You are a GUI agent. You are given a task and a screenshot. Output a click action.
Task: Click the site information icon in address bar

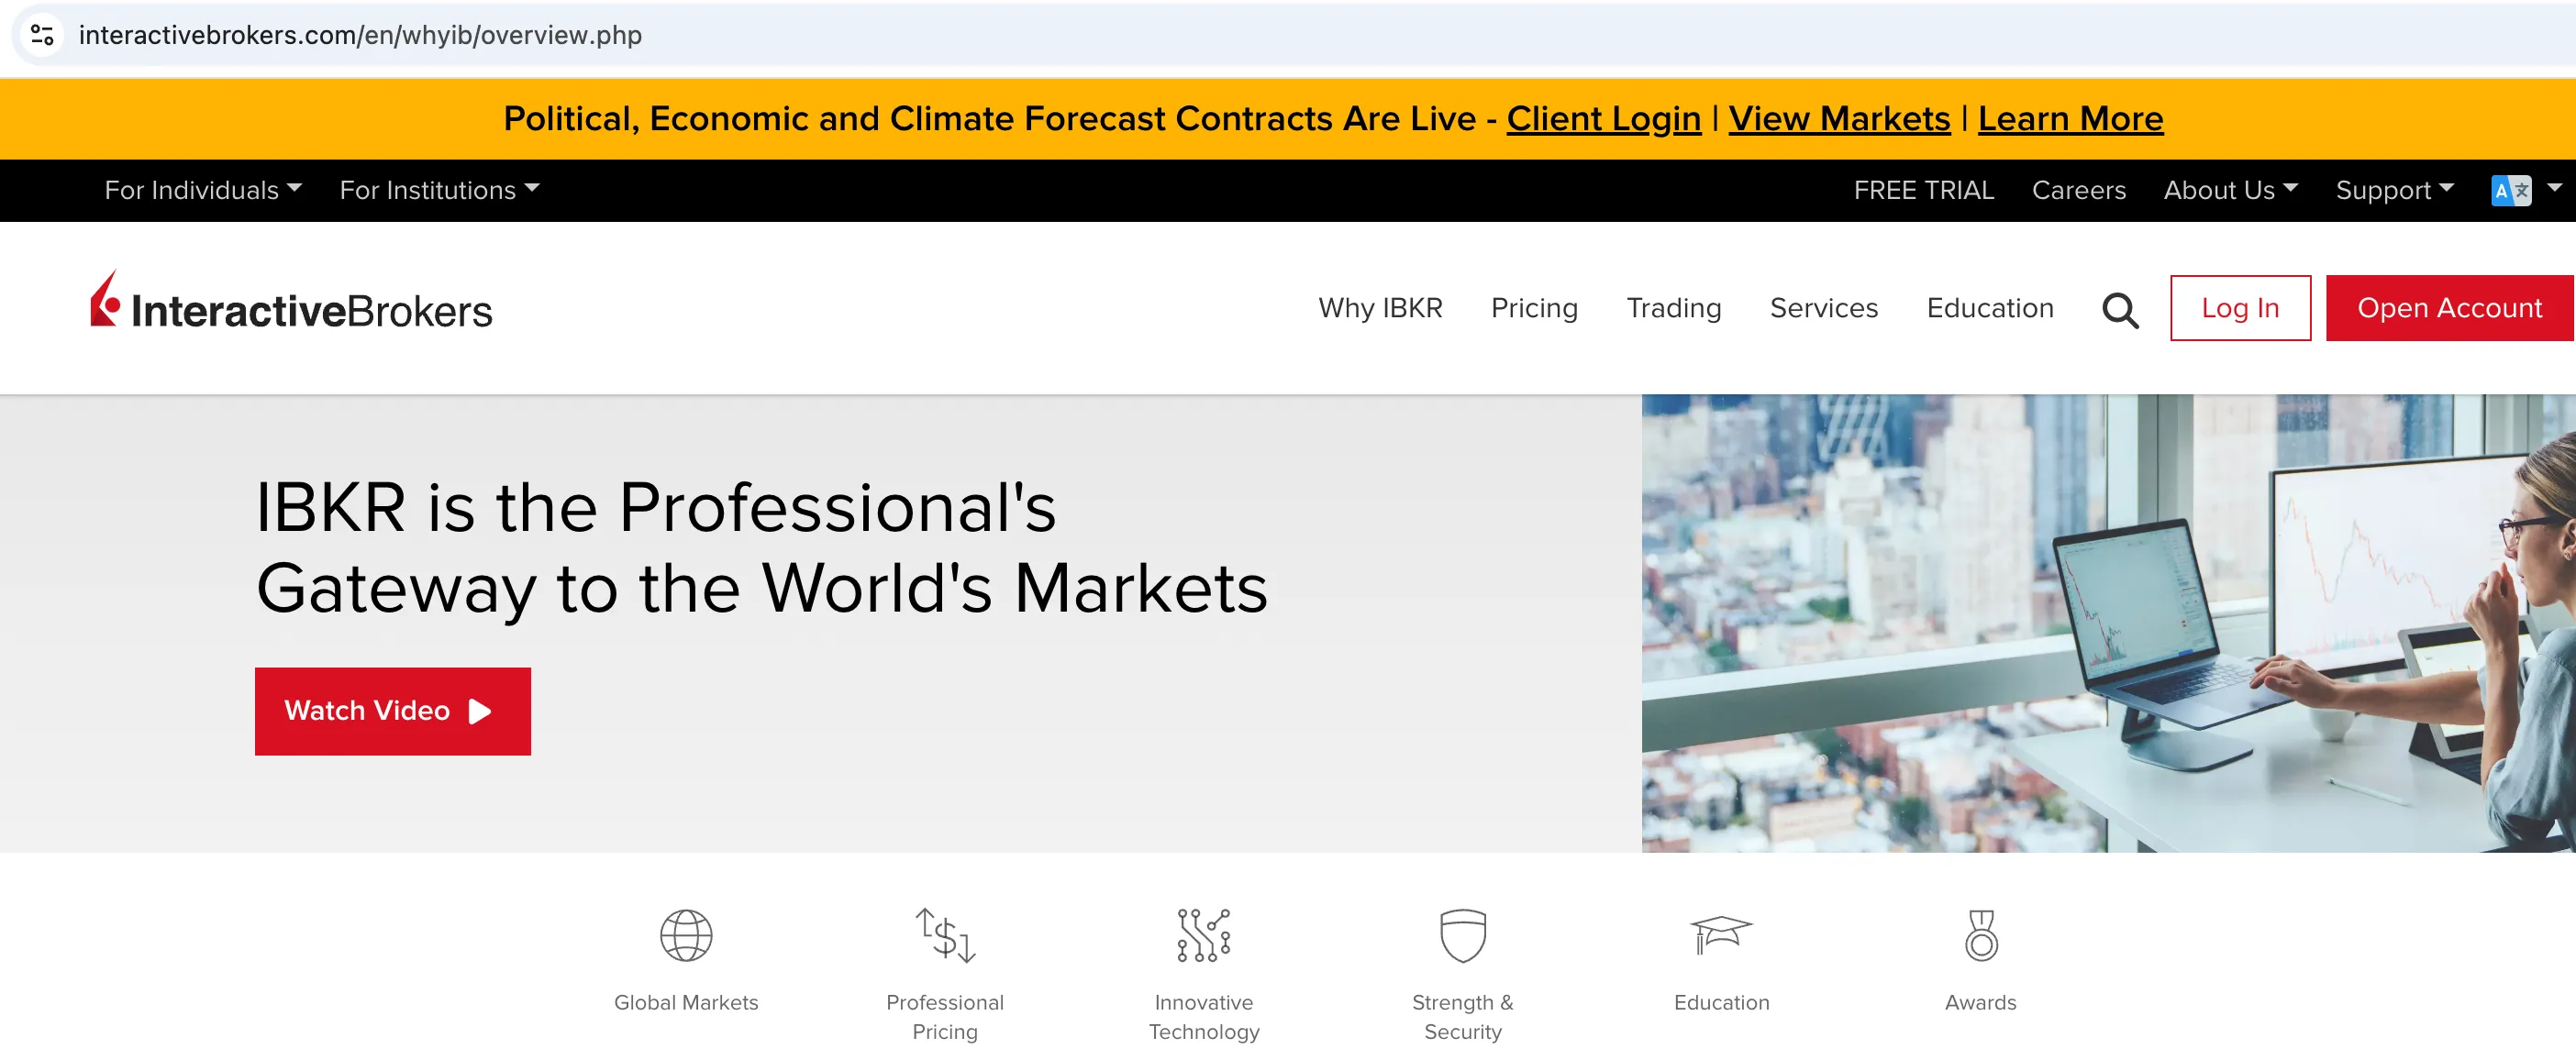click(x=42, y=35)
